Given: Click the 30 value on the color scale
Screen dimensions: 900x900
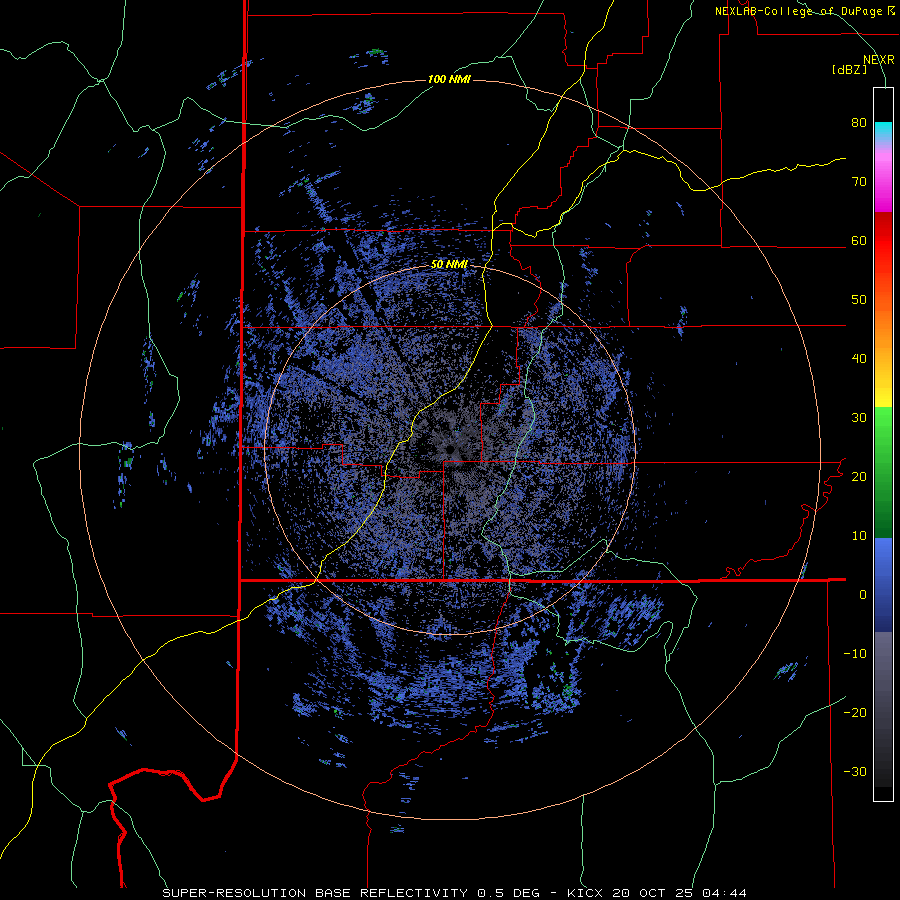Looking at the screenshot, I should click(x=859, y=418).
